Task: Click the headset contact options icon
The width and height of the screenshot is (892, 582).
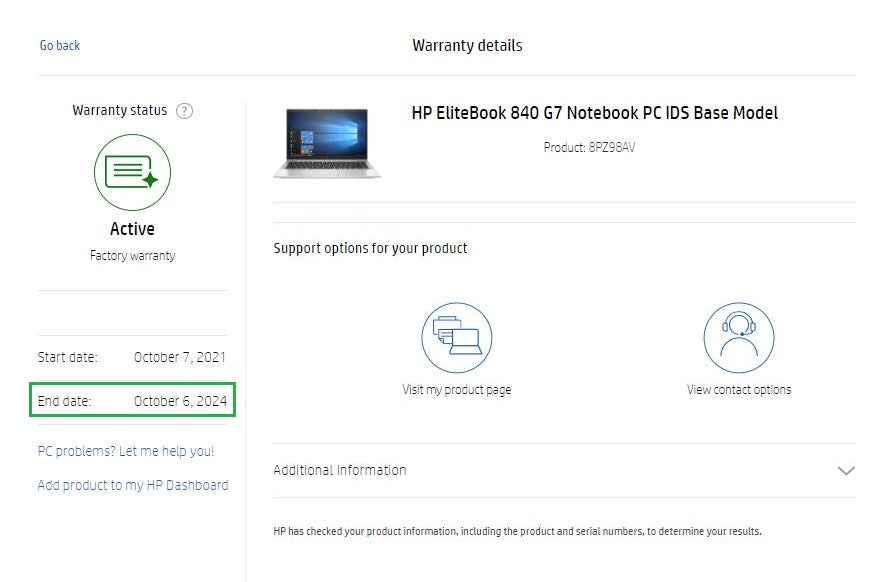Action: point(738,338)
